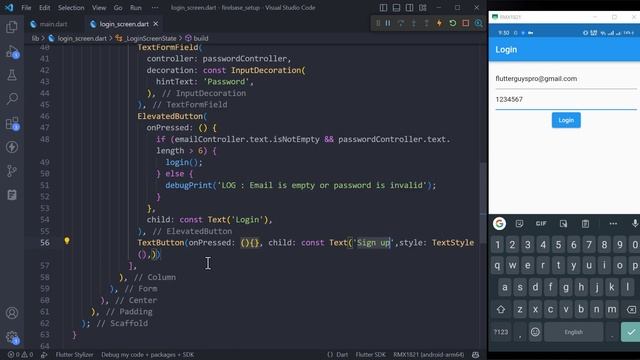Pause the debug session
This screenshot has height=360, width=640.
388,23
